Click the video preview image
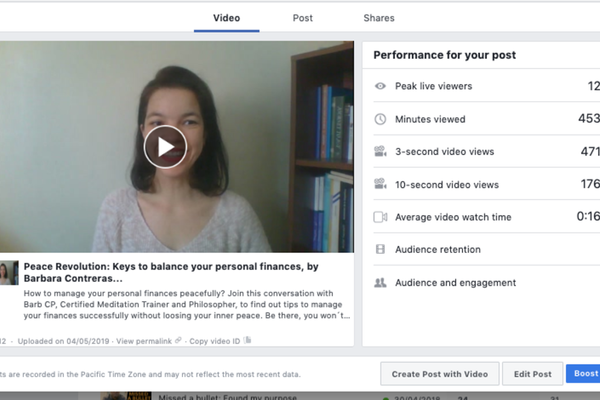The height and width of the screenshot is (400, 600). pyautogui.click(x=177, y=147)
